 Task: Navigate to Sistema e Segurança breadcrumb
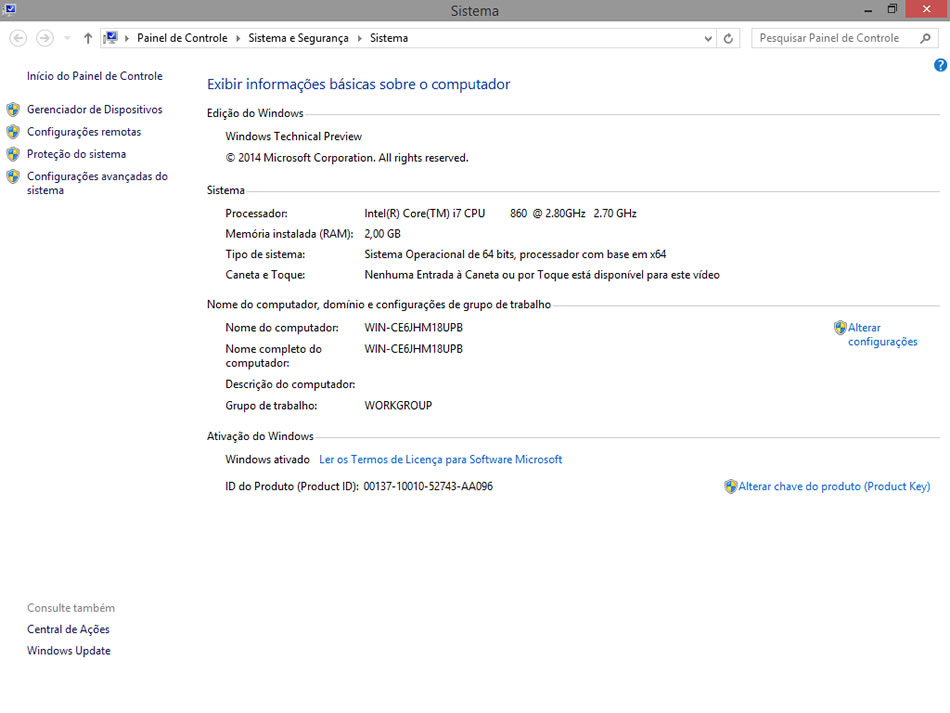click(x=298, y=38)
